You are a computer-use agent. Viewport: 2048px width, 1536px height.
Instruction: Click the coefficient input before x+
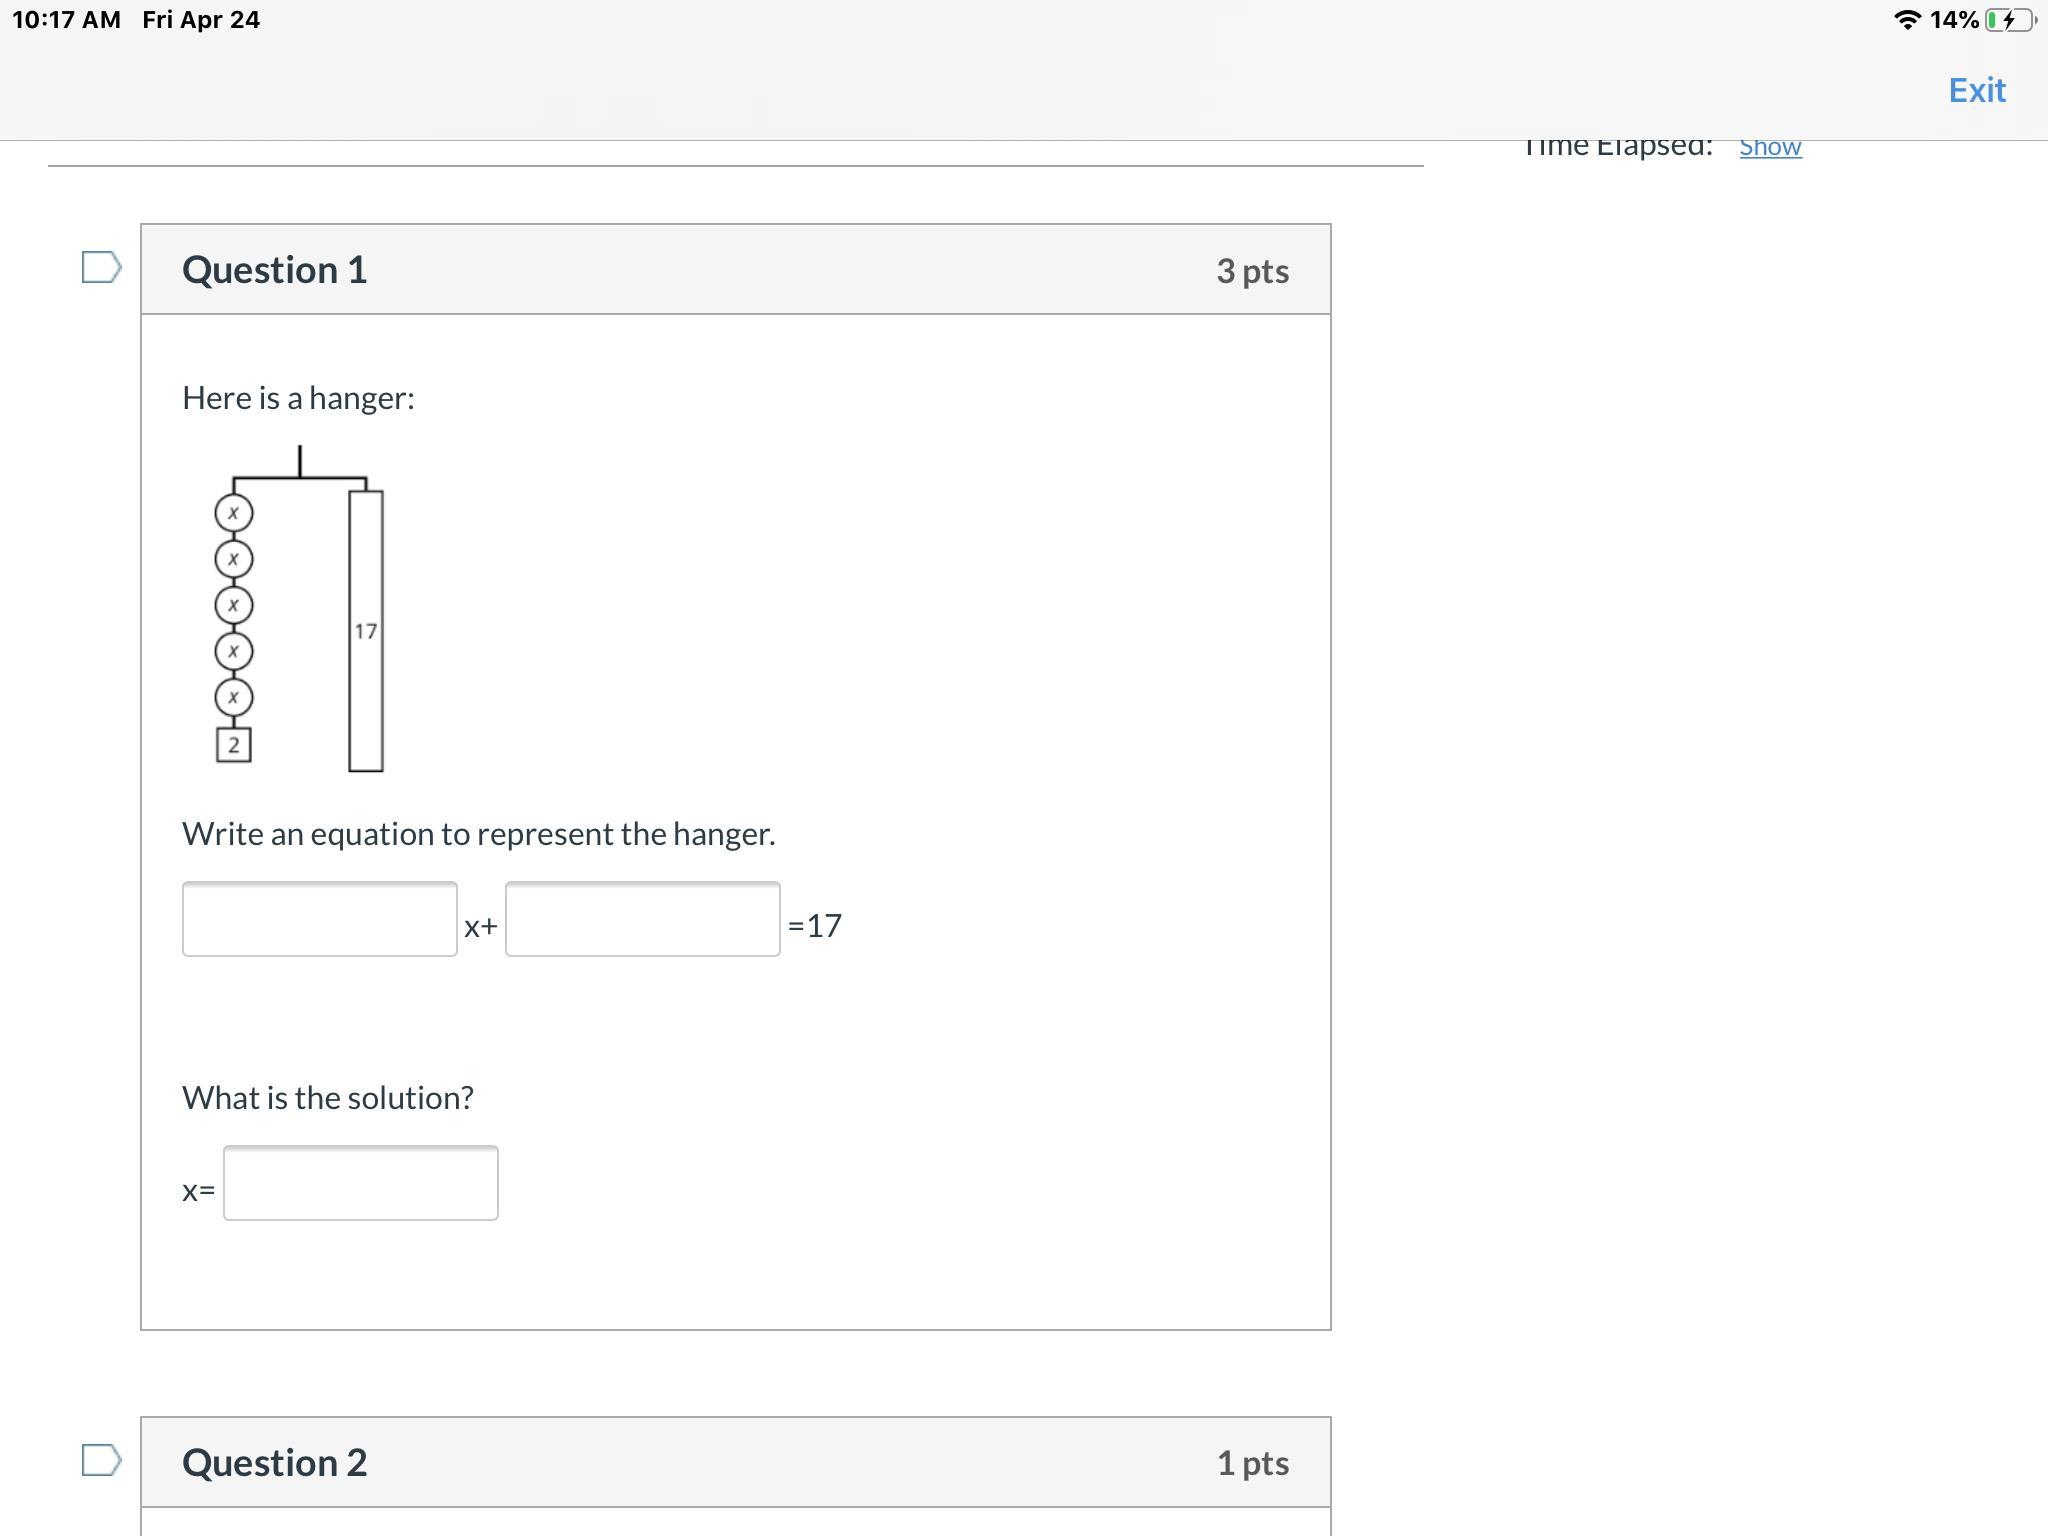[319, 919]
